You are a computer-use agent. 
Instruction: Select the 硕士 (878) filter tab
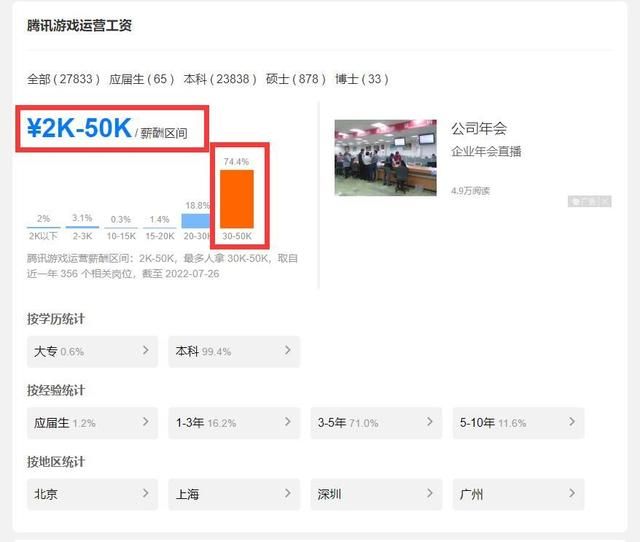tap(296, 79)
